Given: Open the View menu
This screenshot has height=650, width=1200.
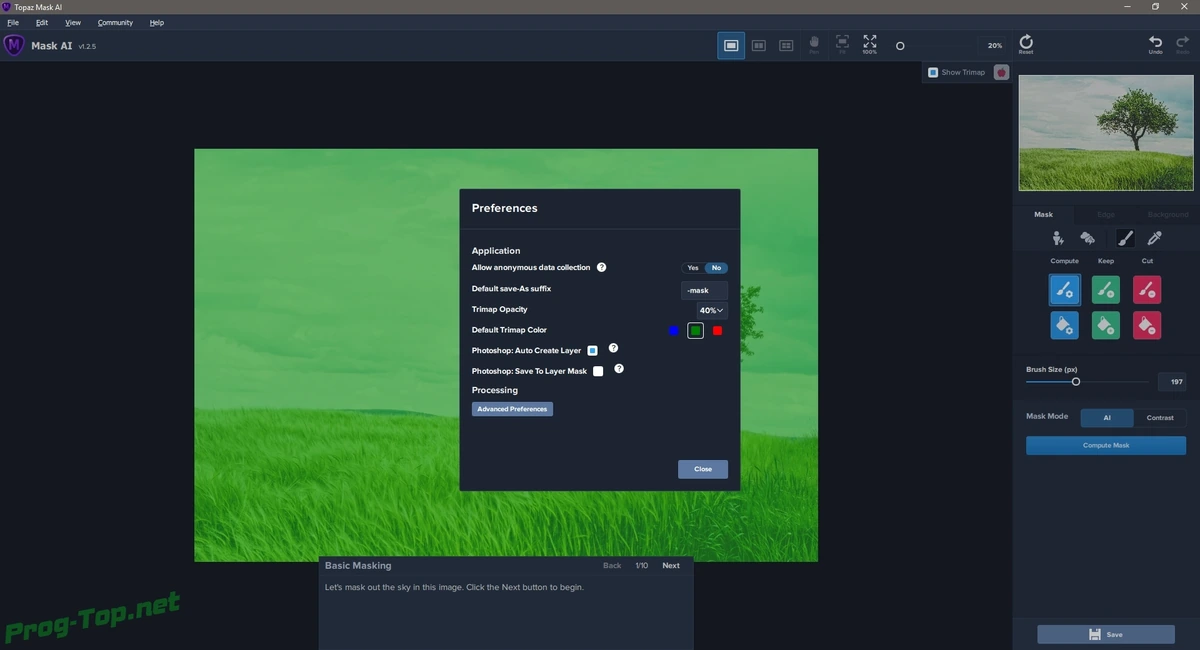Looking at the screenshot, I should pos(73,22).
